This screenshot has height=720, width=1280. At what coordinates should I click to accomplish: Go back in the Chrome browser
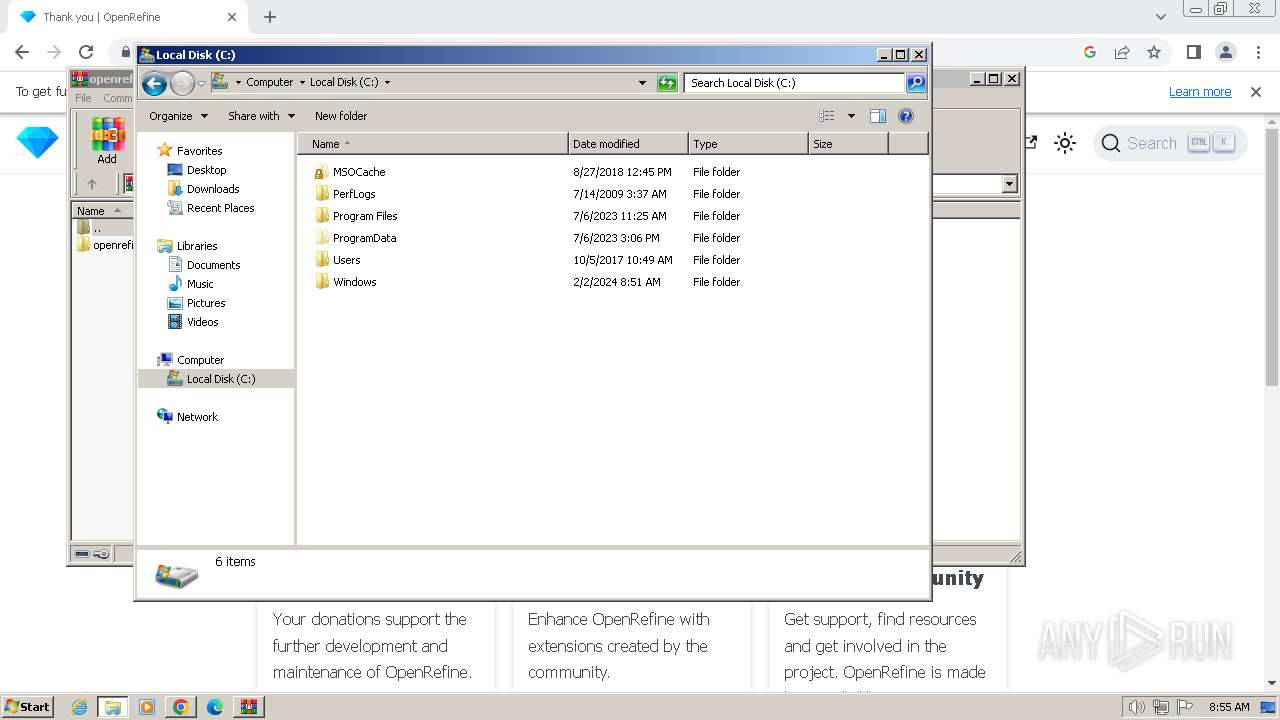pos(22,52)
